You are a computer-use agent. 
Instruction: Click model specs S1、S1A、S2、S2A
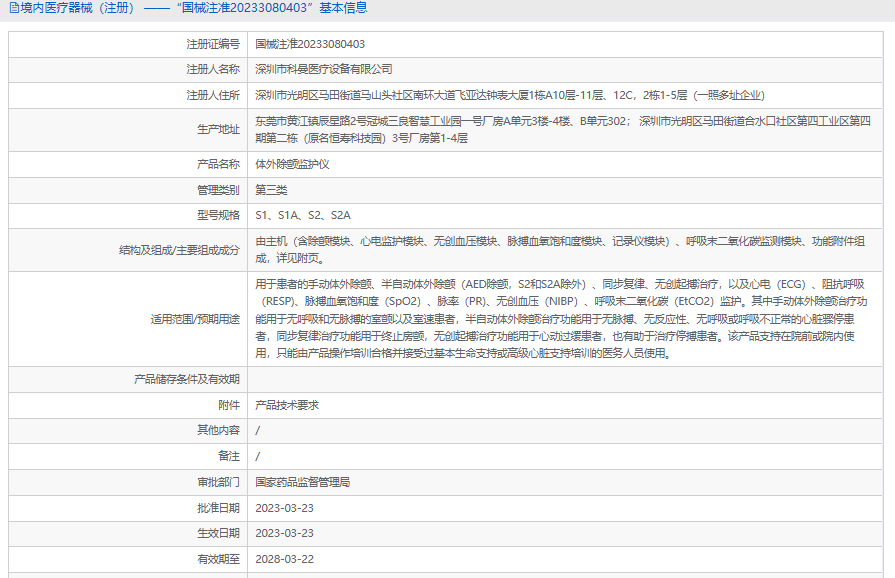pyautogui.click(x=303, y=215)
